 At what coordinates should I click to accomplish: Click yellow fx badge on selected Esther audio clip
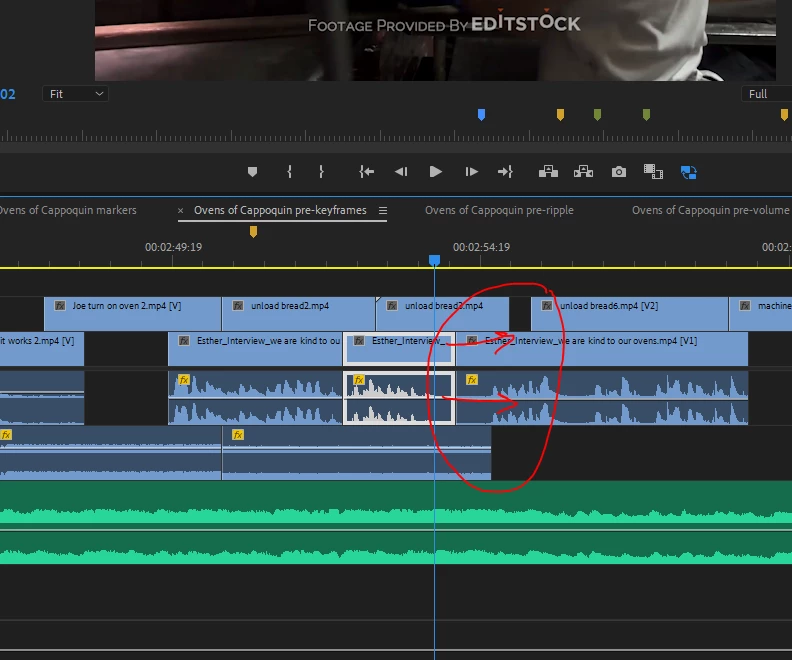[x=359, y=379]
